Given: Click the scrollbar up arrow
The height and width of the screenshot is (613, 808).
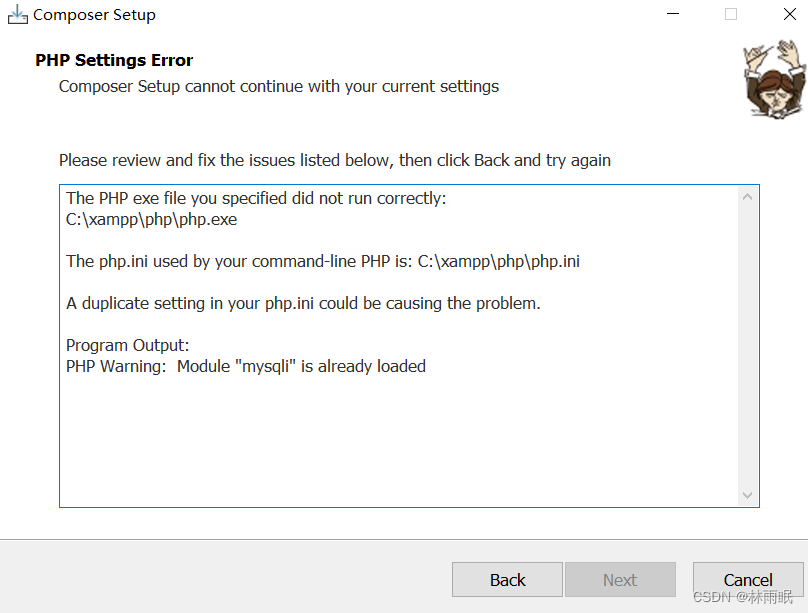Looking at the screenshot, I should coord(747,196).
